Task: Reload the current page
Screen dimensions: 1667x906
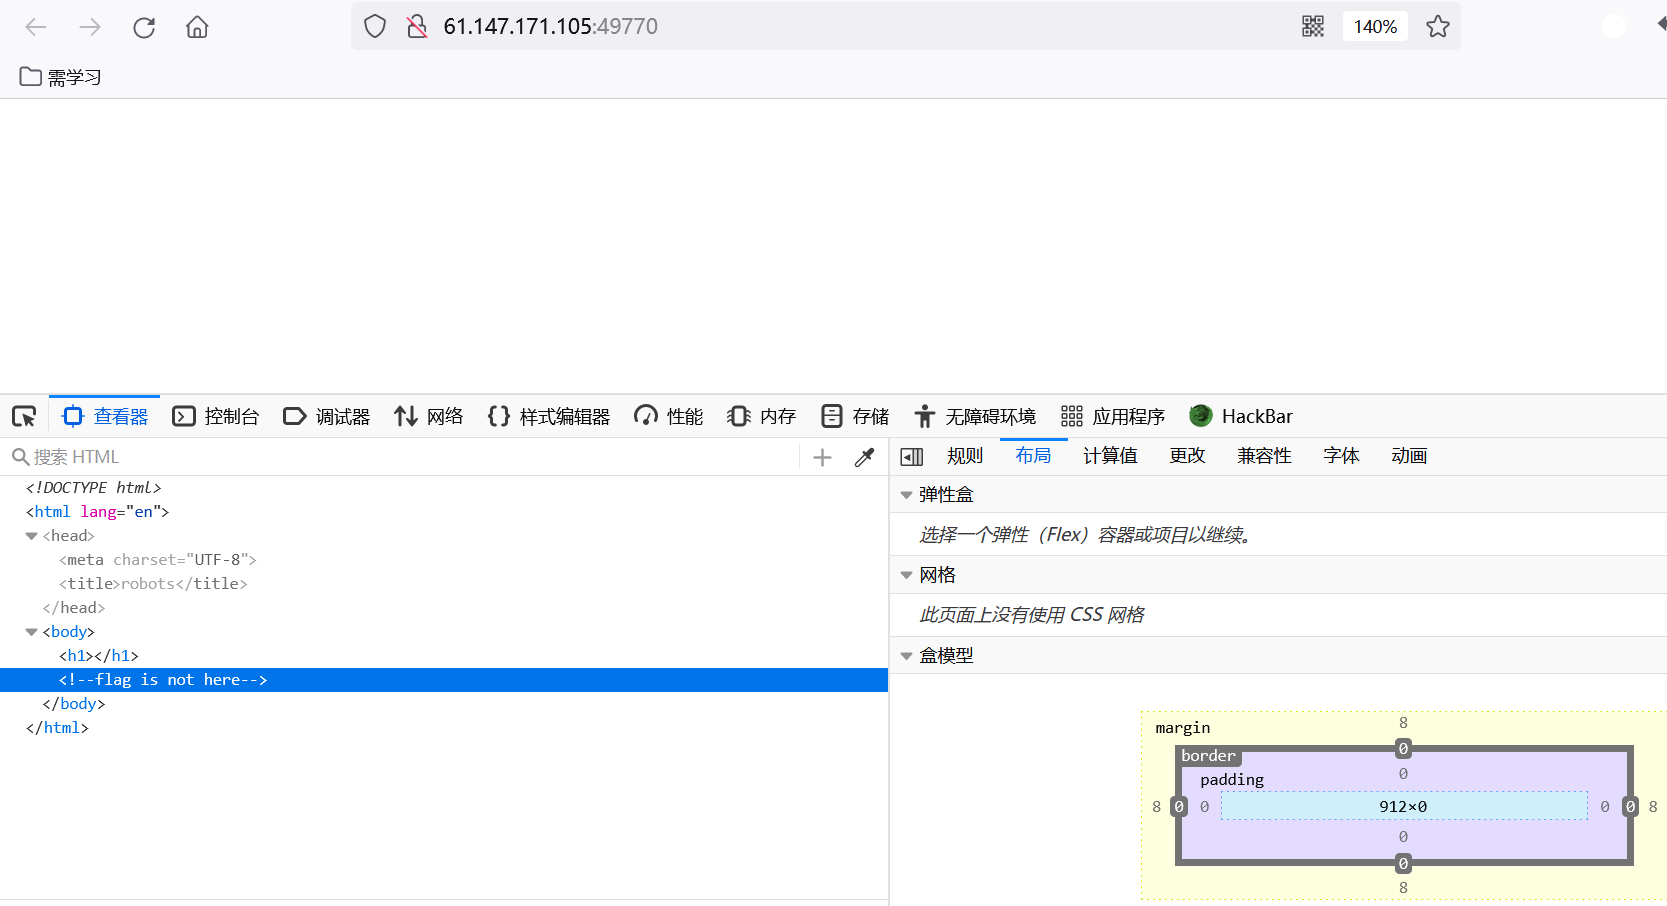Action: point(144,27)
